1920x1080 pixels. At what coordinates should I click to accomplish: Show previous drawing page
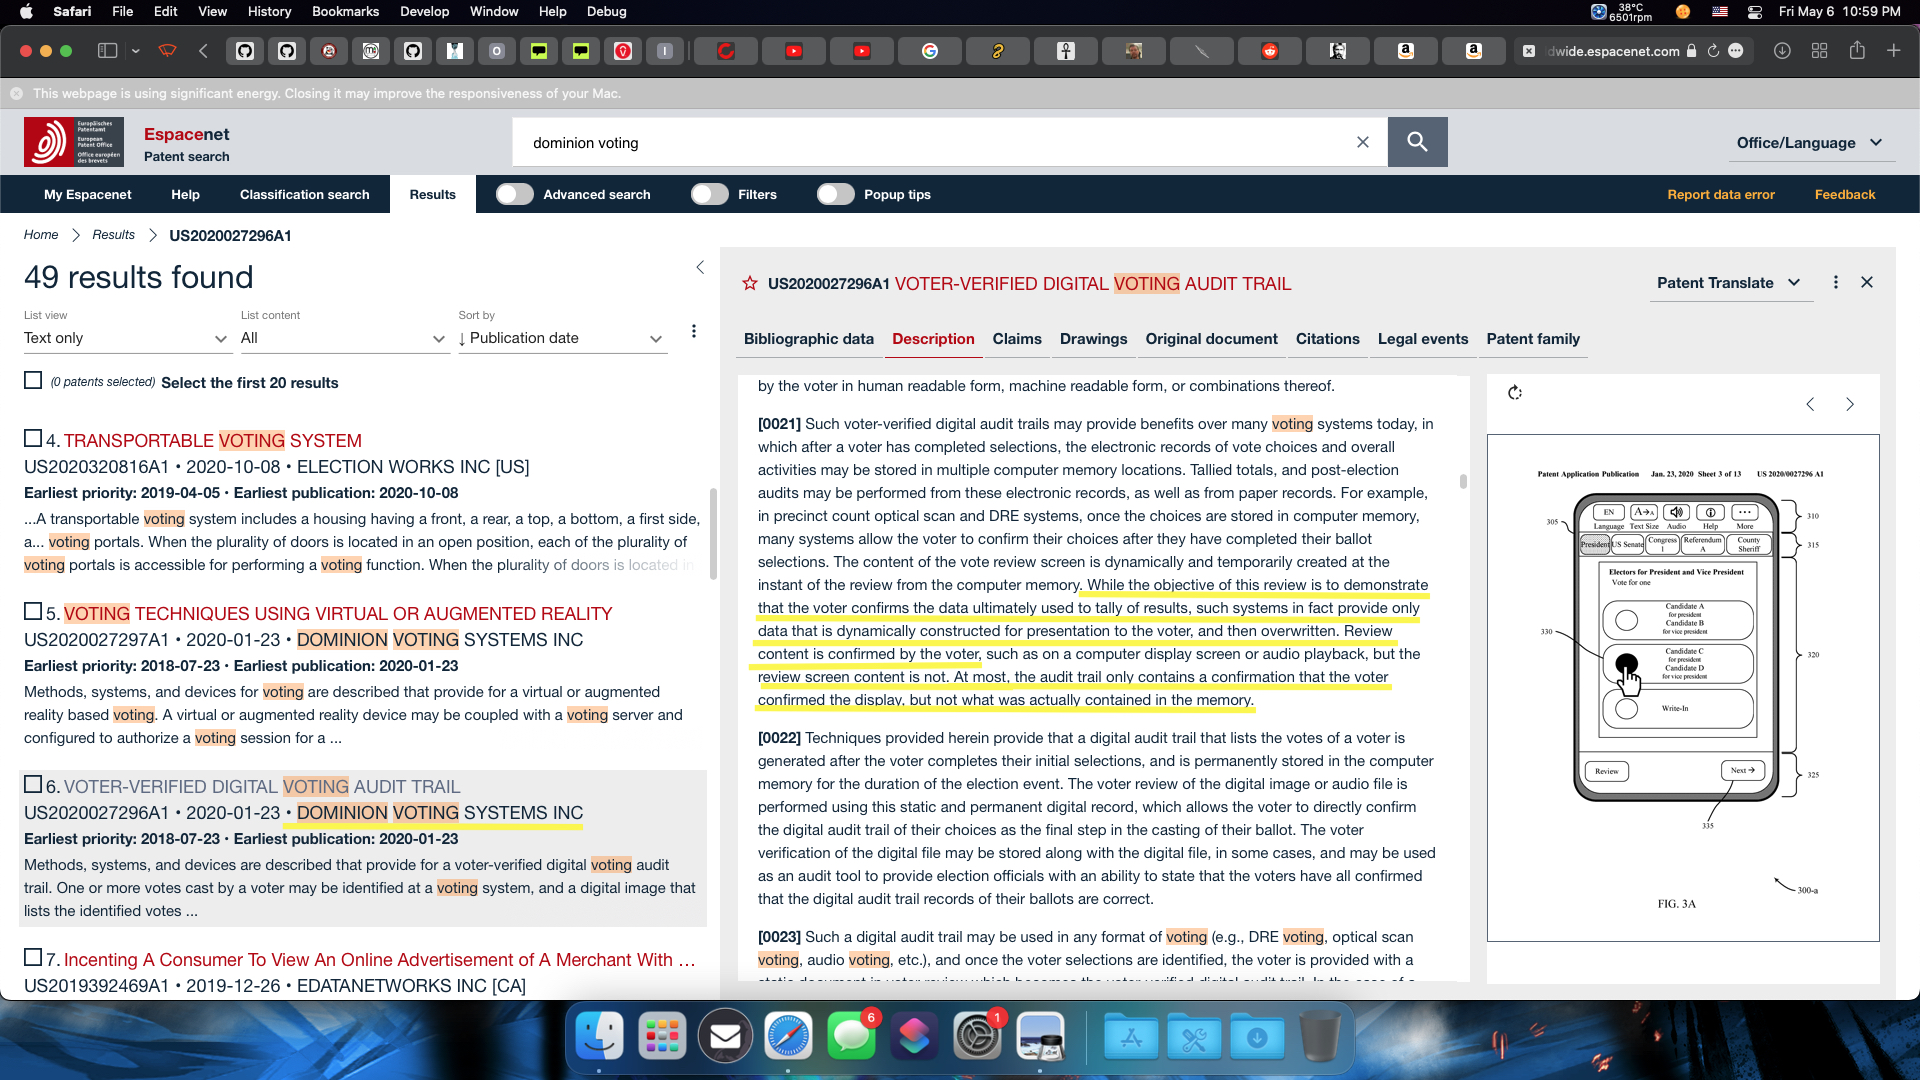[x=1810, y=404]
